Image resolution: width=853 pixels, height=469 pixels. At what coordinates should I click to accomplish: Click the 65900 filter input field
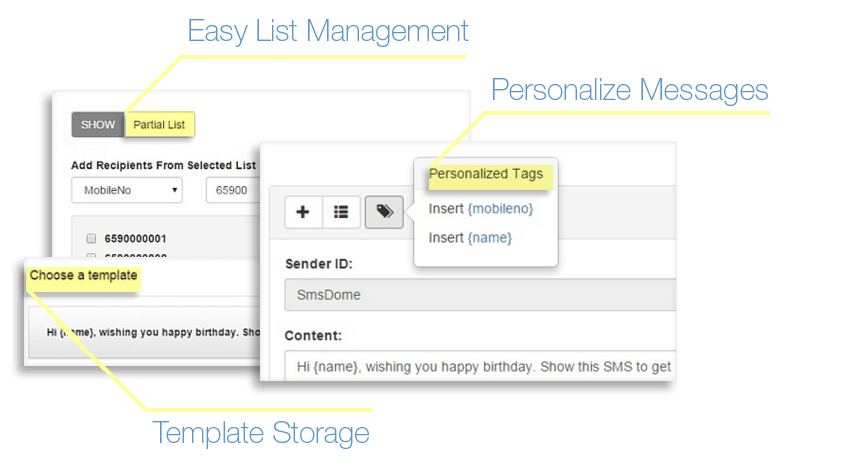pos(233,190)
